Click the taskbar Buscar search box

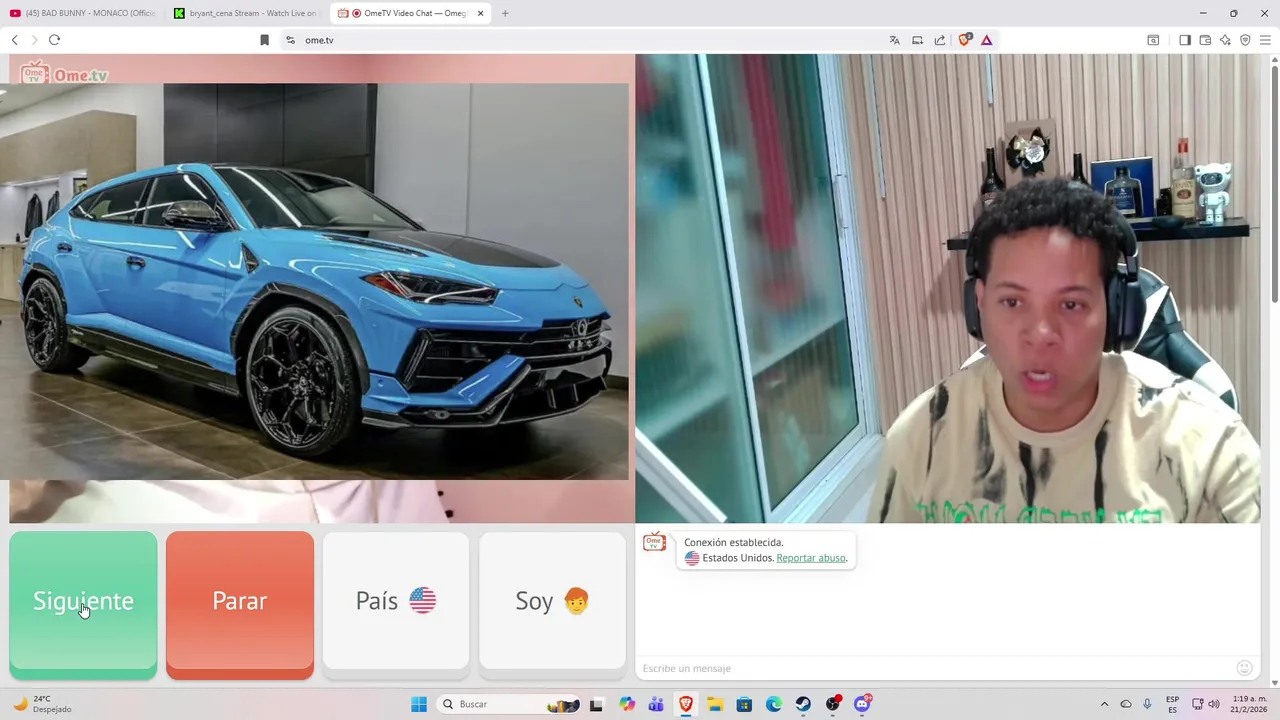coord(509,704)
